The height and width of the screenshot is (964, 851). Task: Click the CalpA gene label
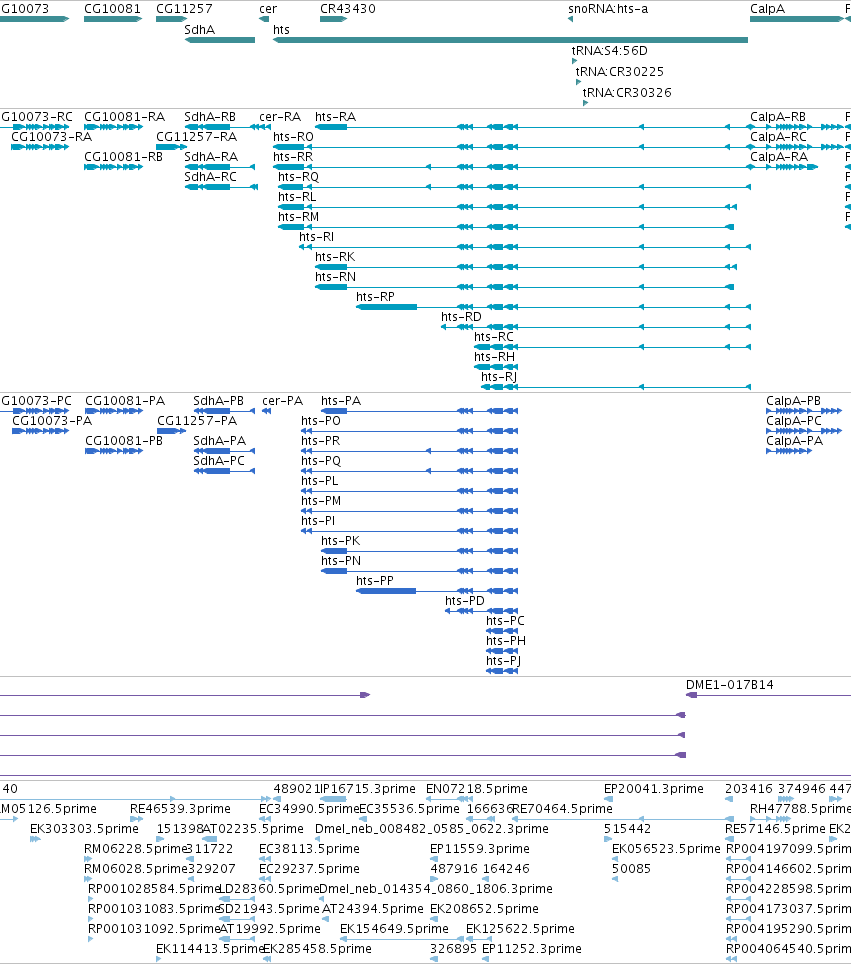(767, 9)
